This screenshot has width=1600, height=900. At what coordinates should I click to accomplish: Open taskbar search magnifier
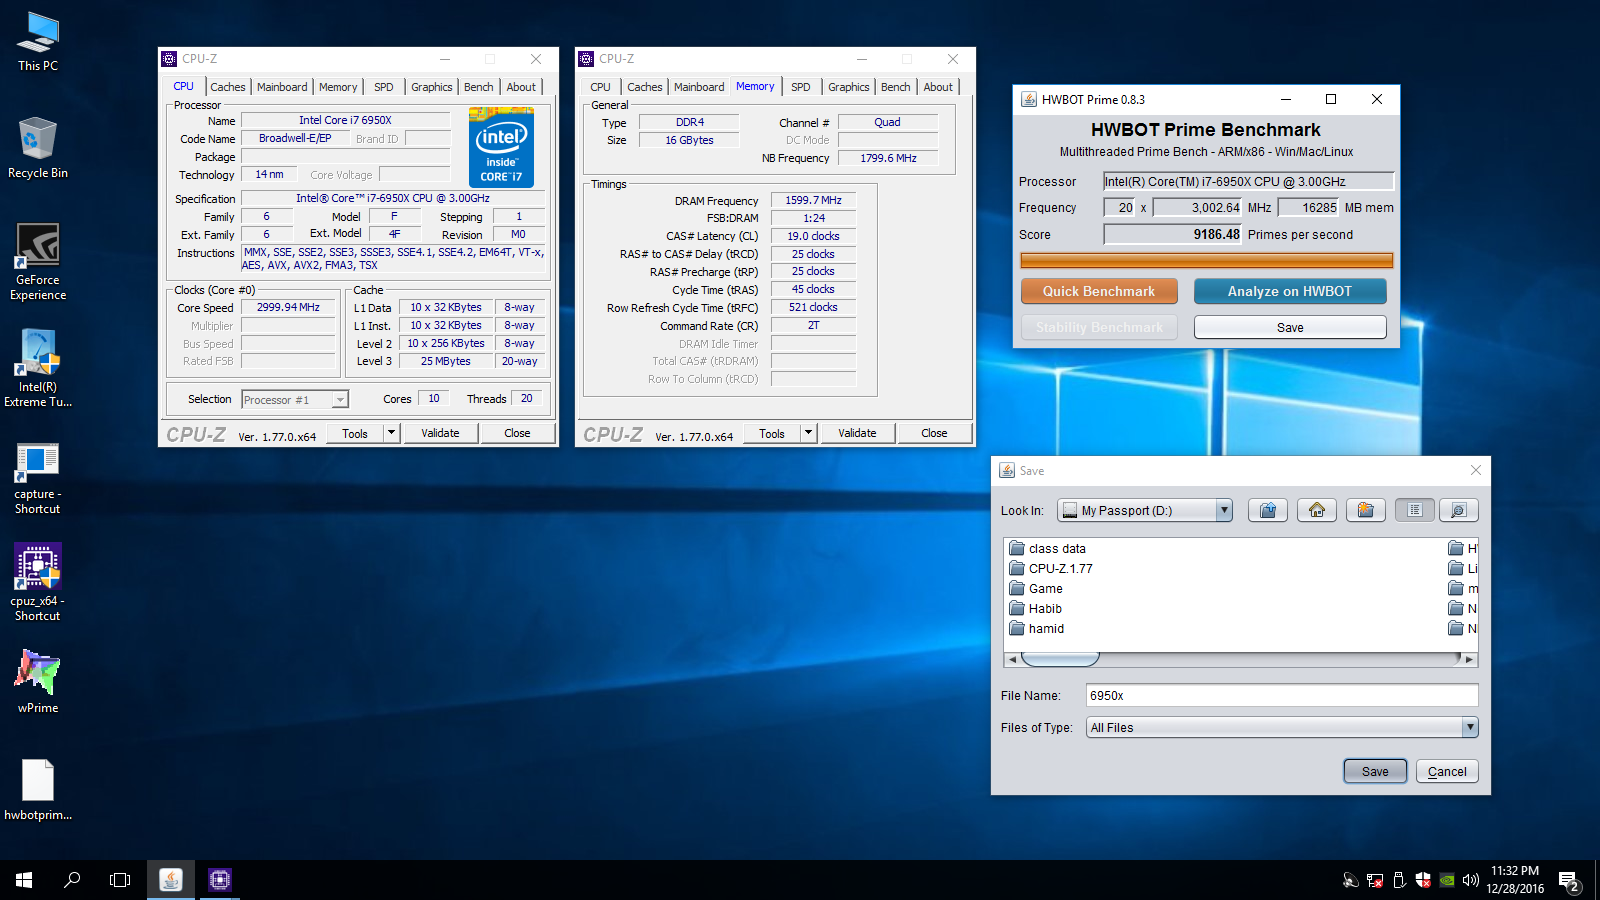[72, 880]
